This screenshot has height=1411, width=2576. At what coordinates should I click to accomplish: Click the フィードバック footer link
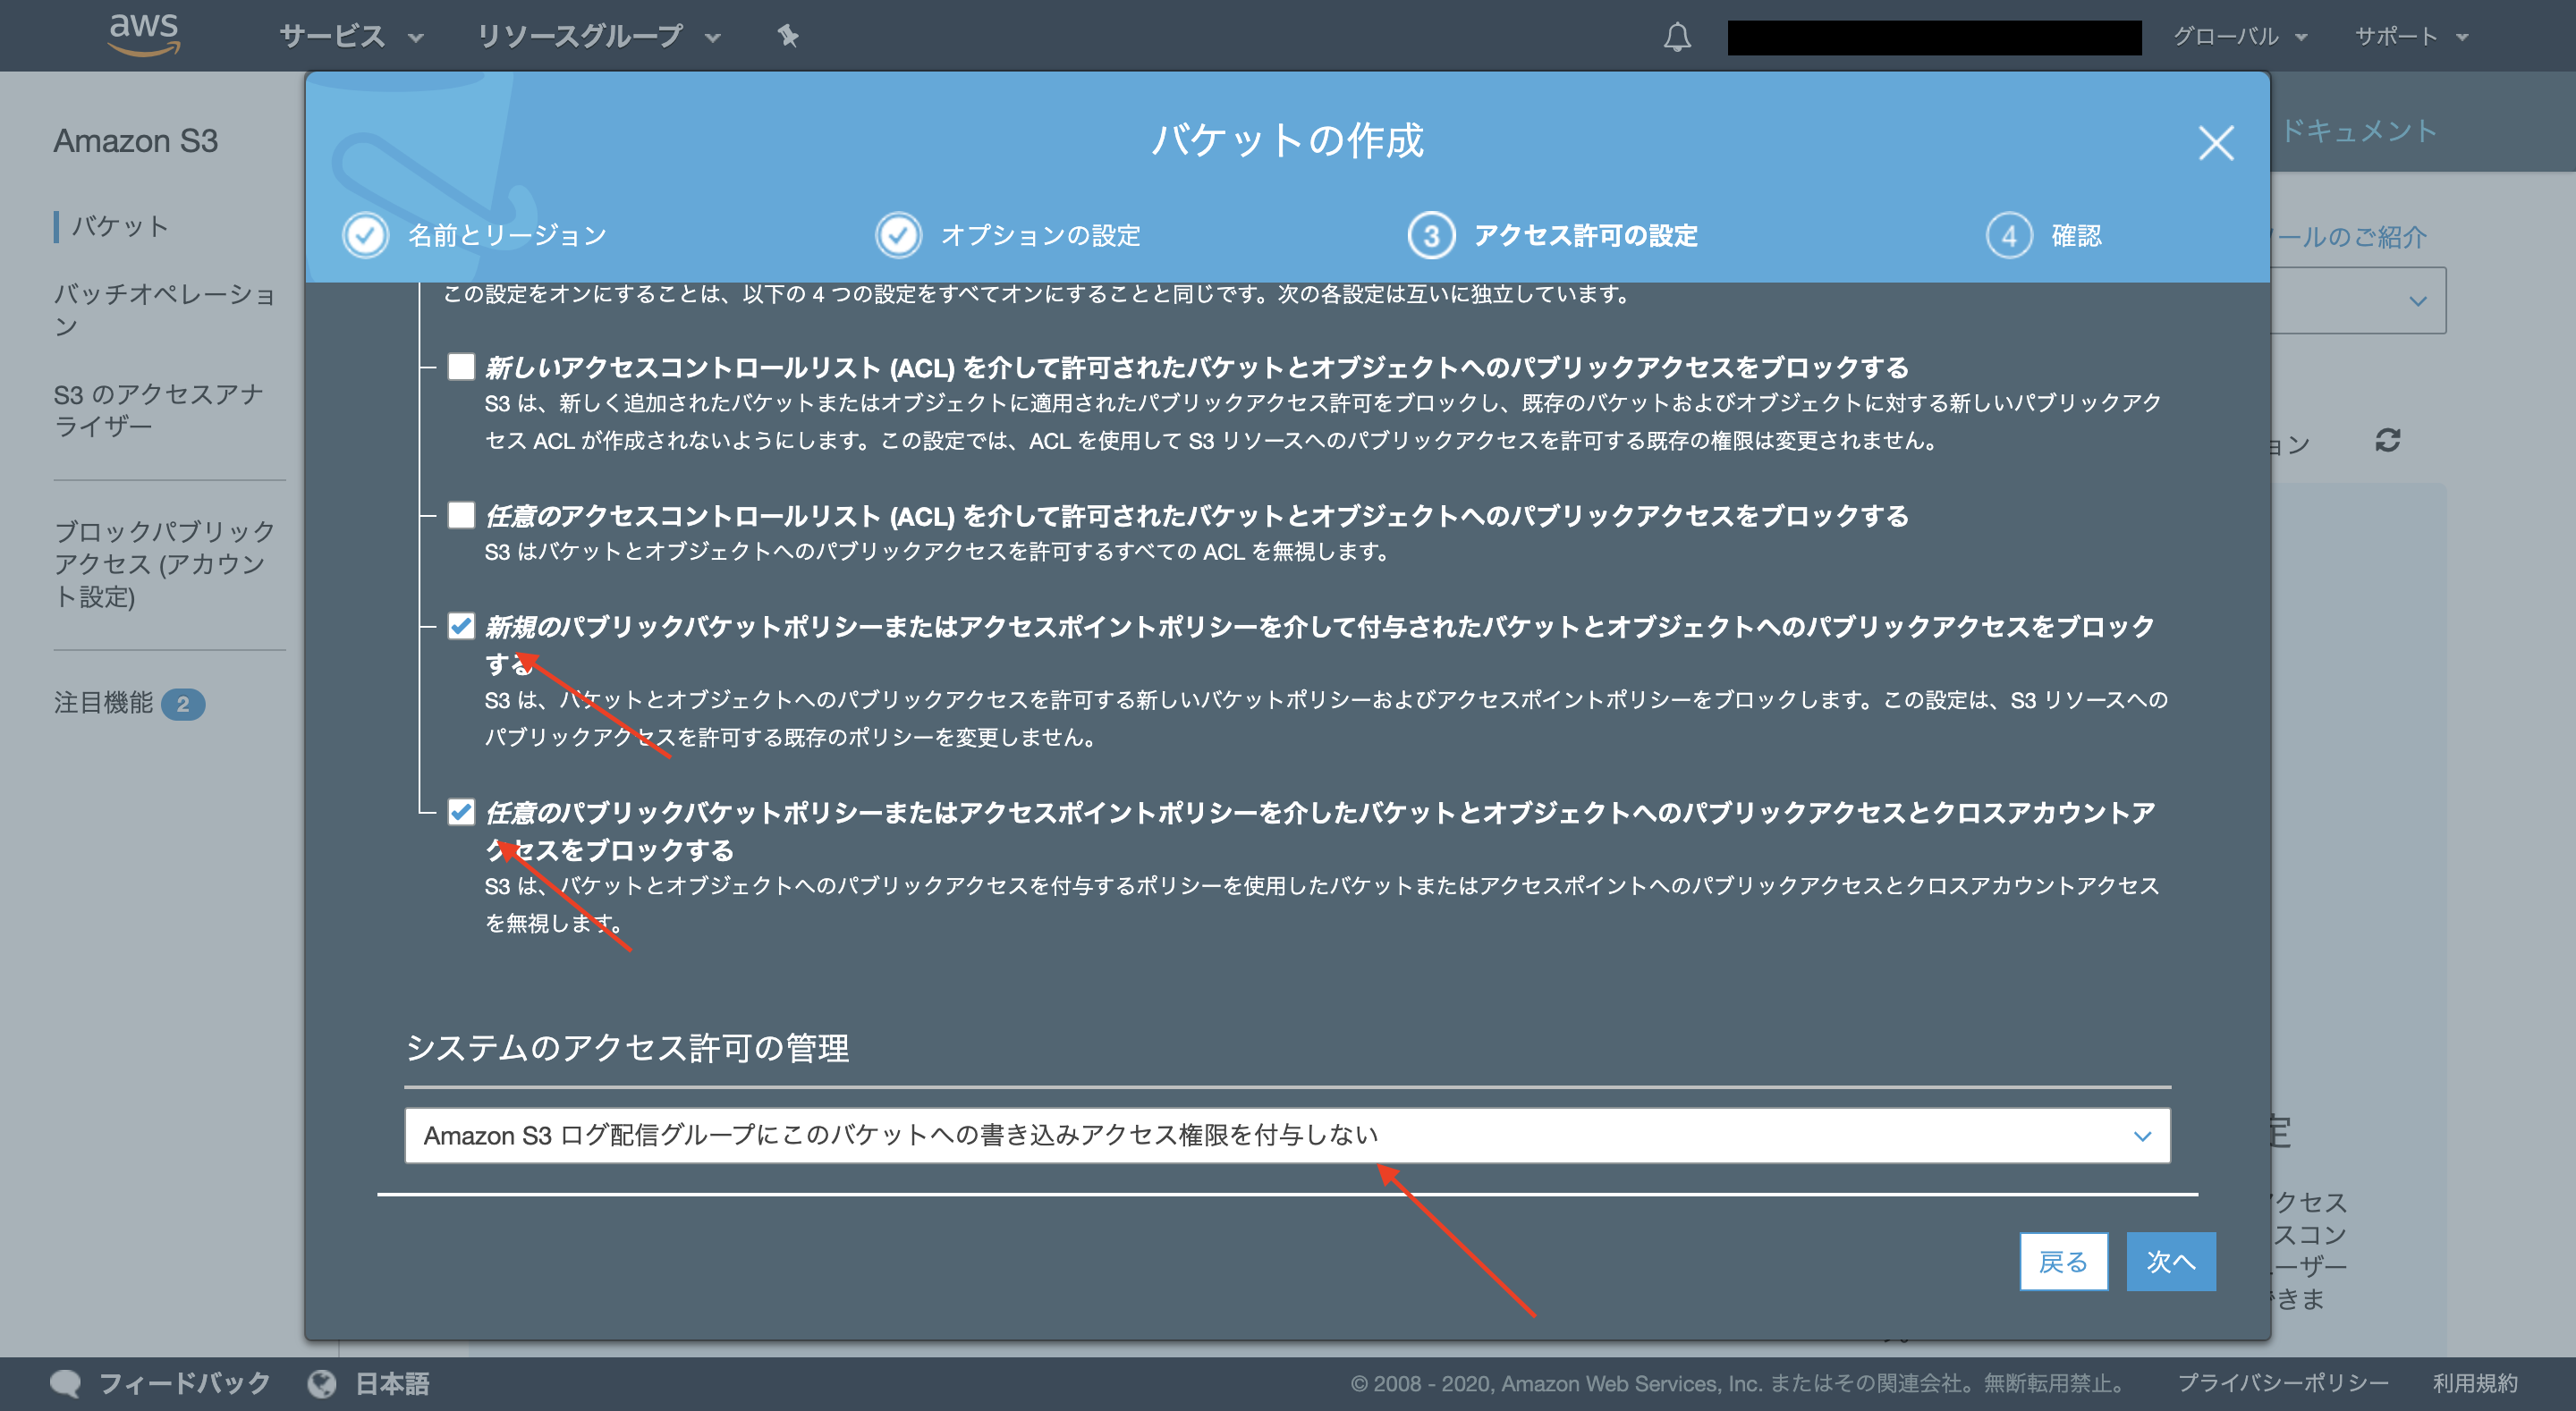[x=184, y=1383]
